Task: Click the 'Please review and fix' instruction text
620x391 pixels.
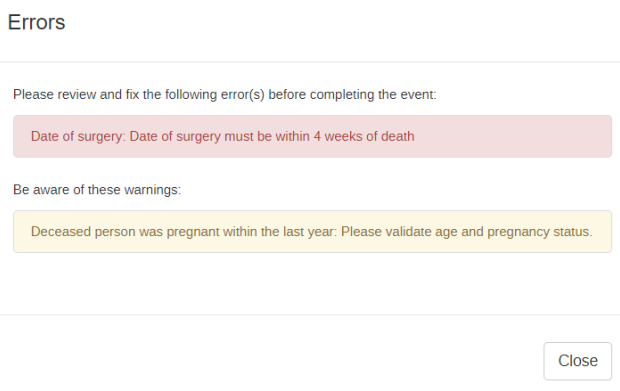Action: [x=225, y=95]
